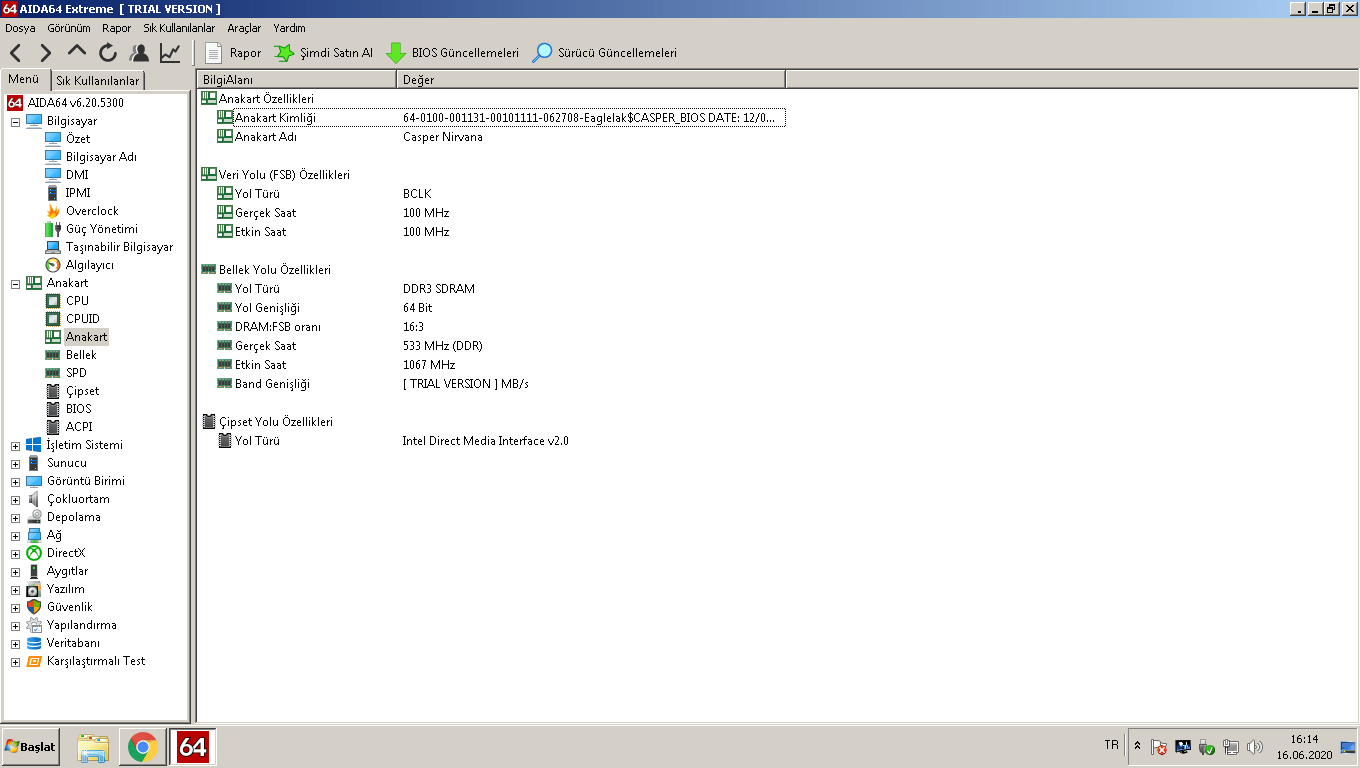
Task: Select Çipset in the tree
Action: [x=83, y=391]
